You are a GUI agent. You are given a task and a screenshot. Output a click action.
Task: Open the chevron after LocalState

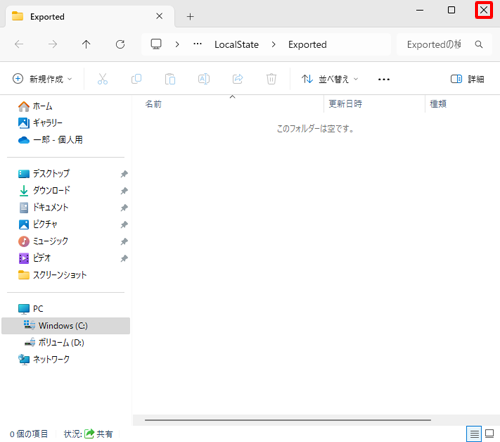[x=274, y=44]
